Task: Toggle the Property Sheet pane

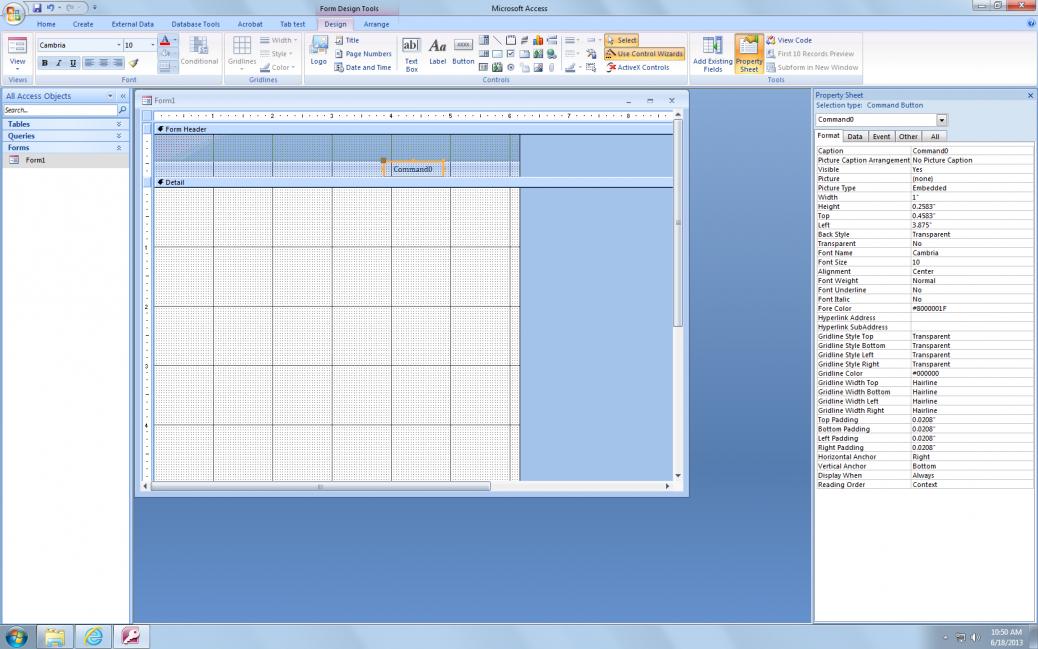Action: click(x=749, y=54)
